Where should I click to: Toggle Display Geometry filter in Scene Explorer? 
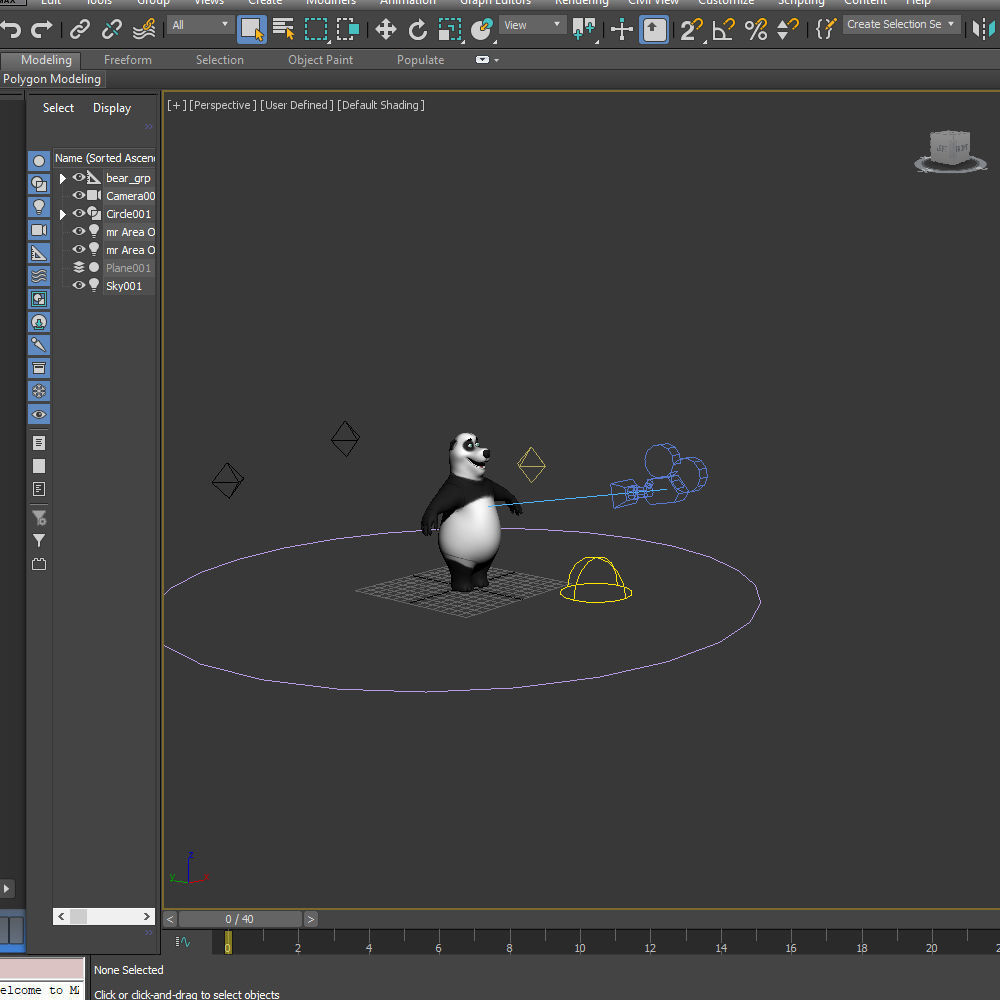[x=39, y=161]
